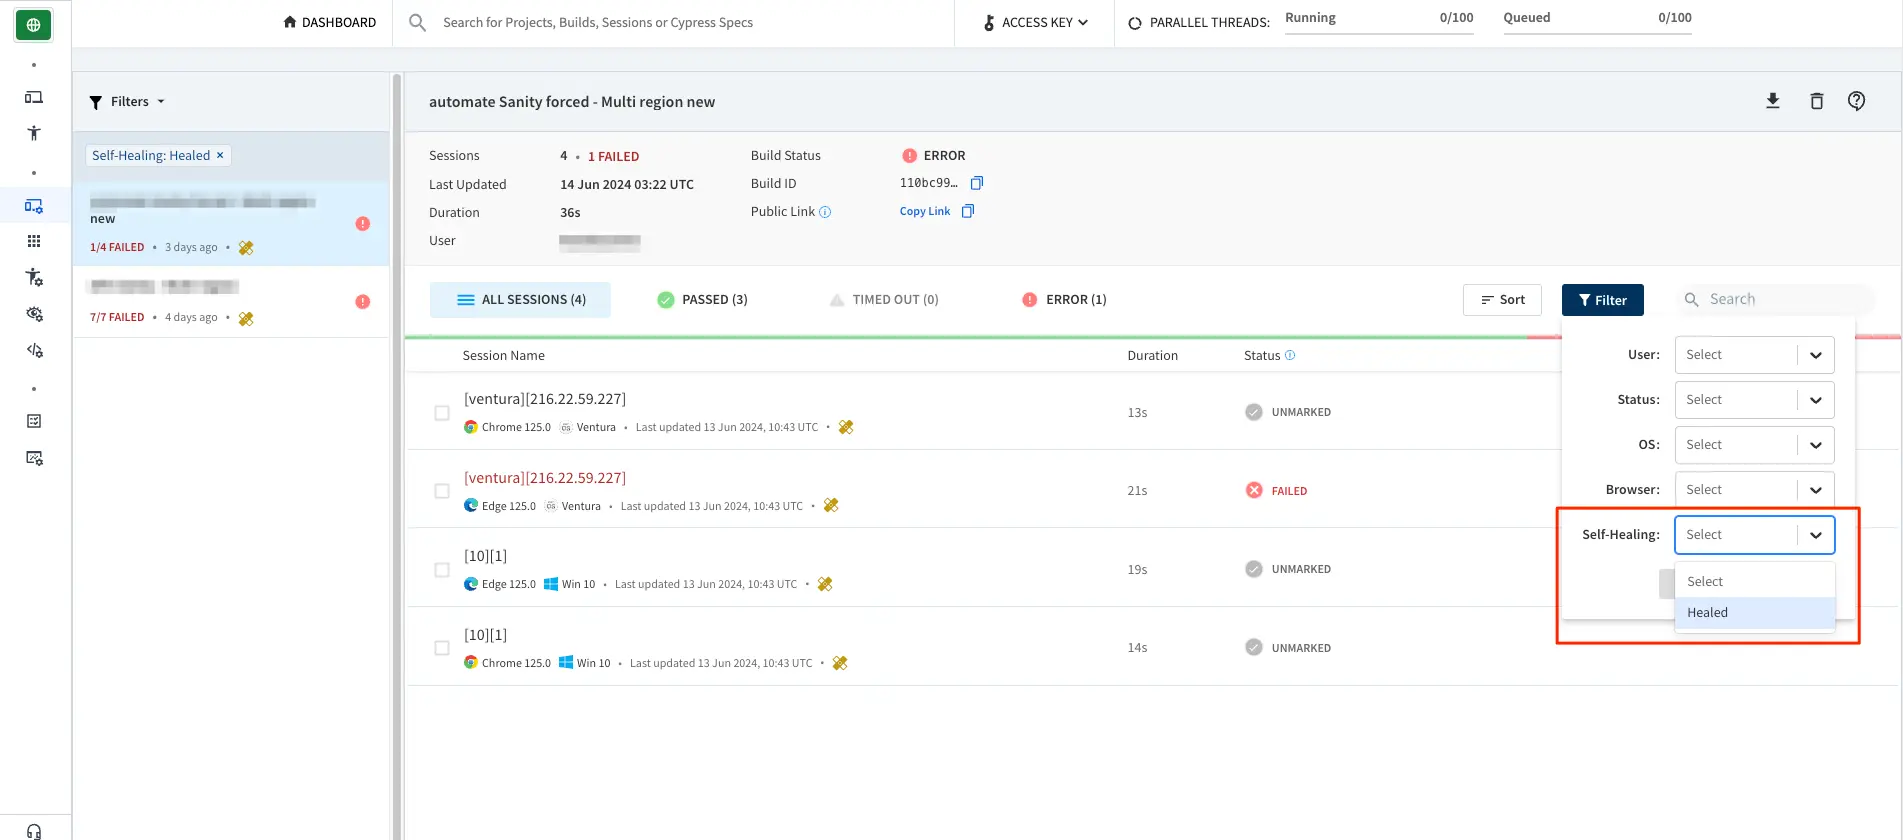Image resolution: width=1903 pixels, height=840 pixels.
Task: Click the trash delete build icon
Action: (x=1816, y=101)
